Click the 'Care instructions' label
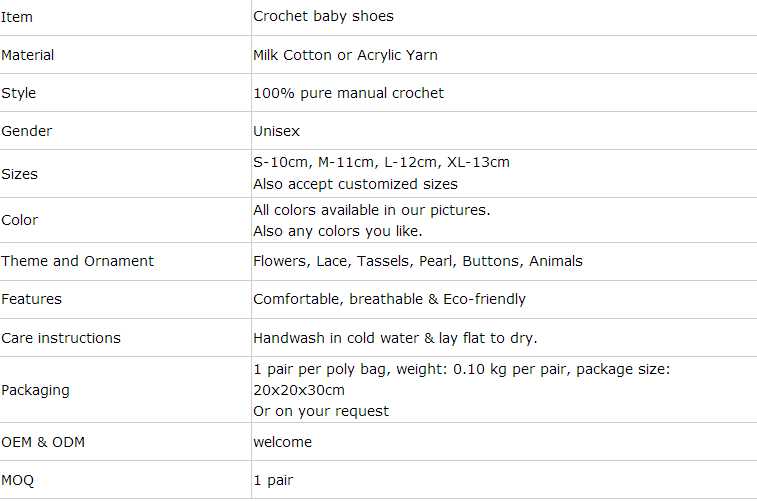Screen dimensions: 757x502 (61, 338)
